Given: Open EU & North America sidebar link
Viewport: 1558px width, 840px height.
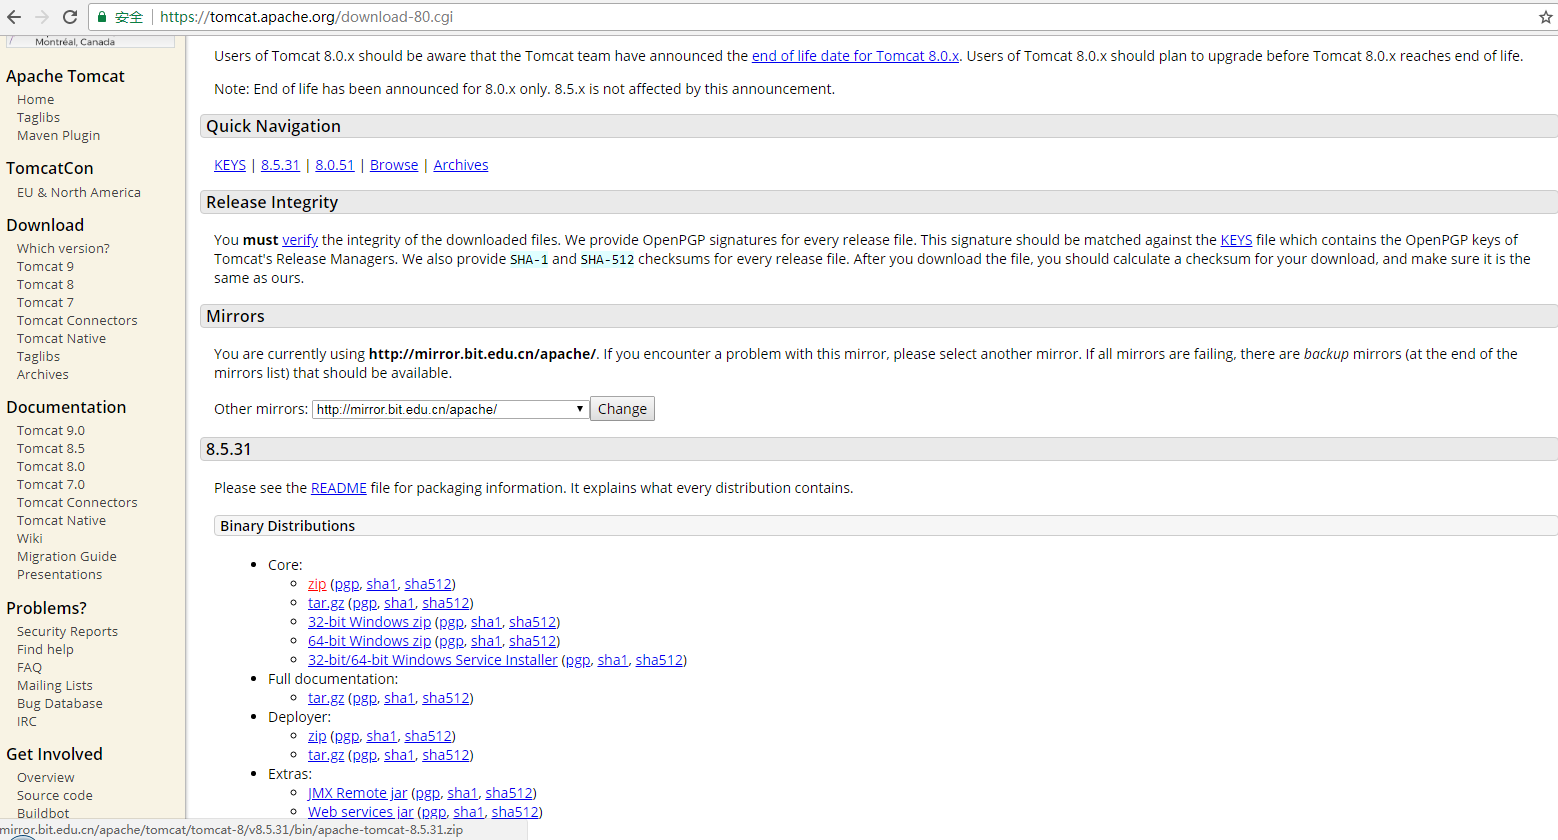Looking at the screenshot, I should tap(79, 192).
